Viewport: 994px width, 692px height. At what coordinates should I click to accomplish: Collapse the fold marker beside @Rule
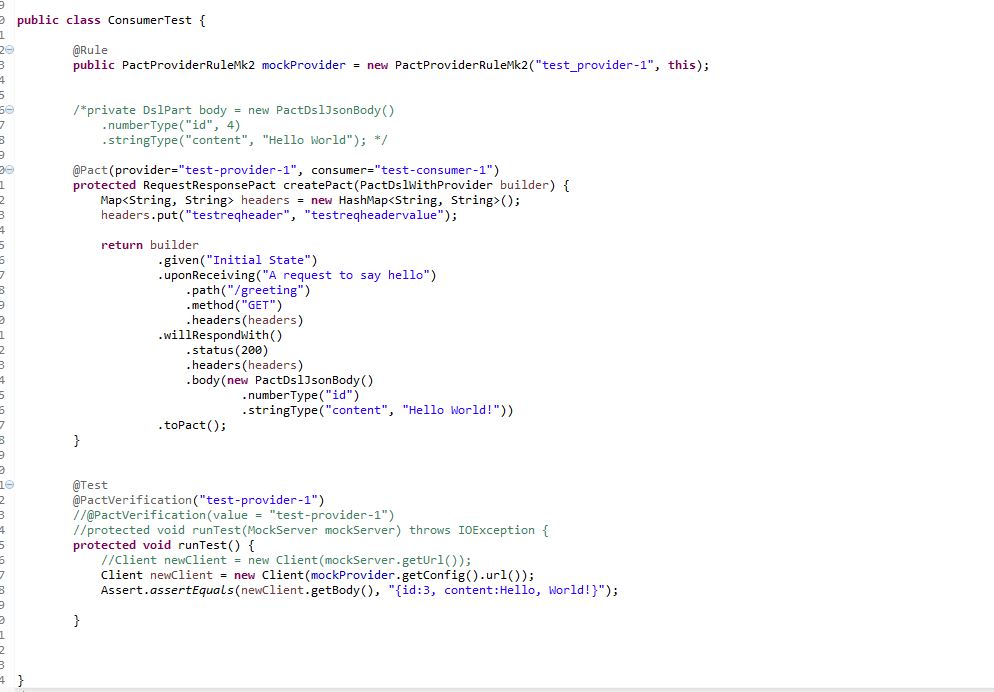tap(10, 50)
